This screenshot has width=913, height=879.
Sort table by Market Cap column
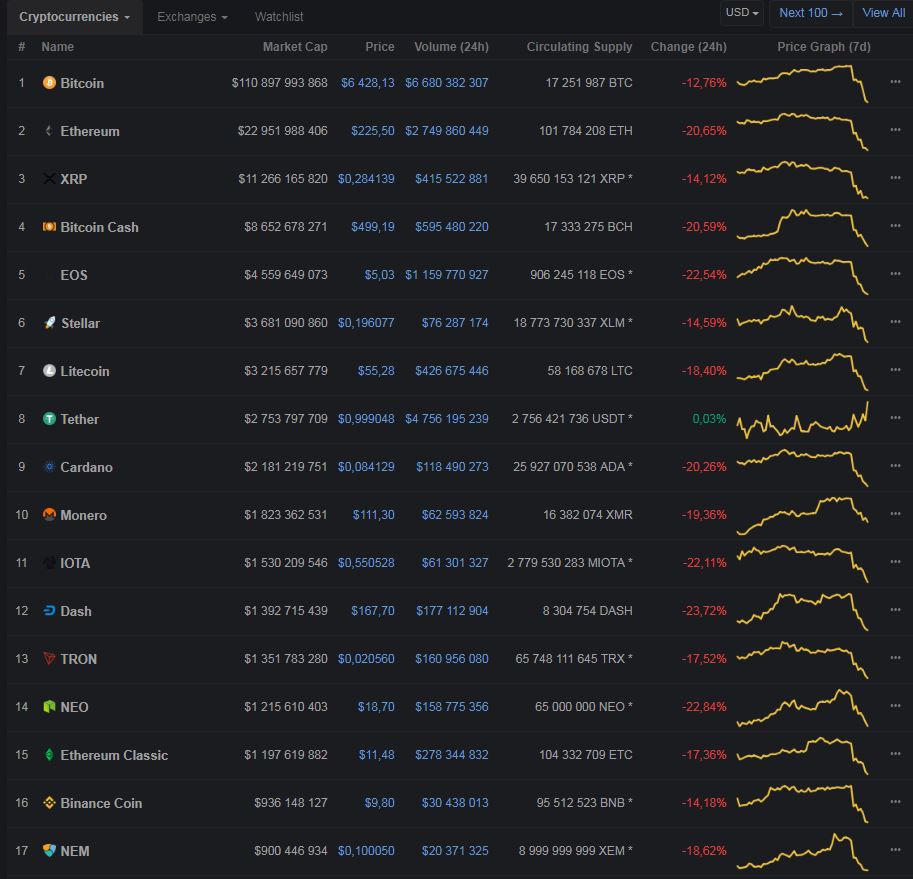tap(295, 47)
